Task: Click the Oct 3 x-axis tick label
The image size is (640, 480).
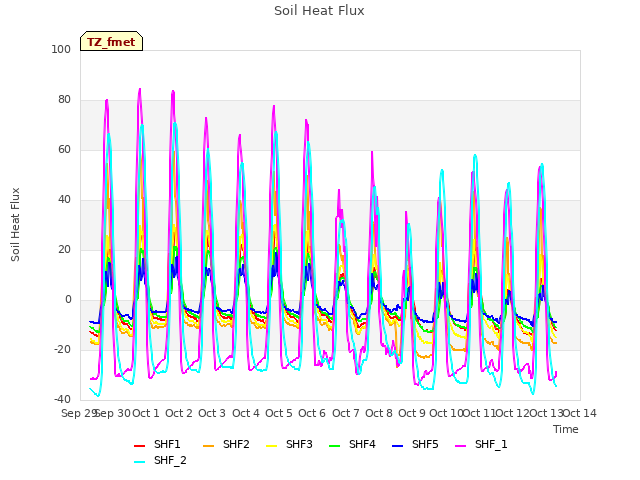Action: 212,413
